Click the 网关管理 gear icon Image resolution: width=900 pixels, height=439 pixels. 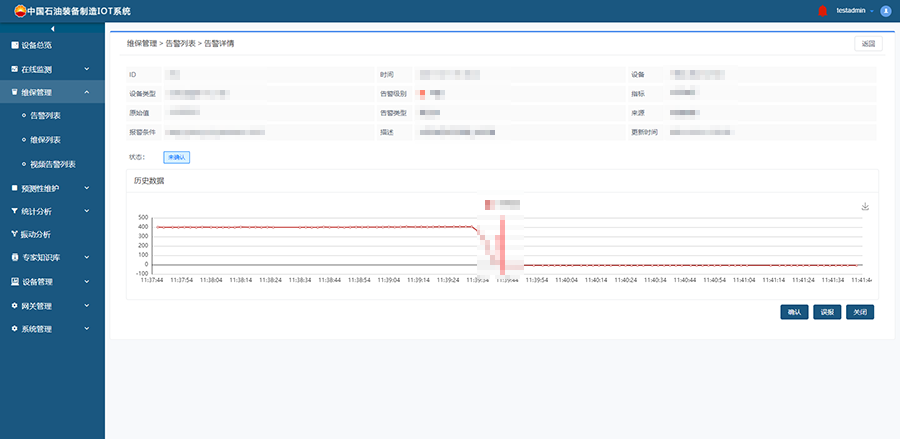(x=15, y=306)
